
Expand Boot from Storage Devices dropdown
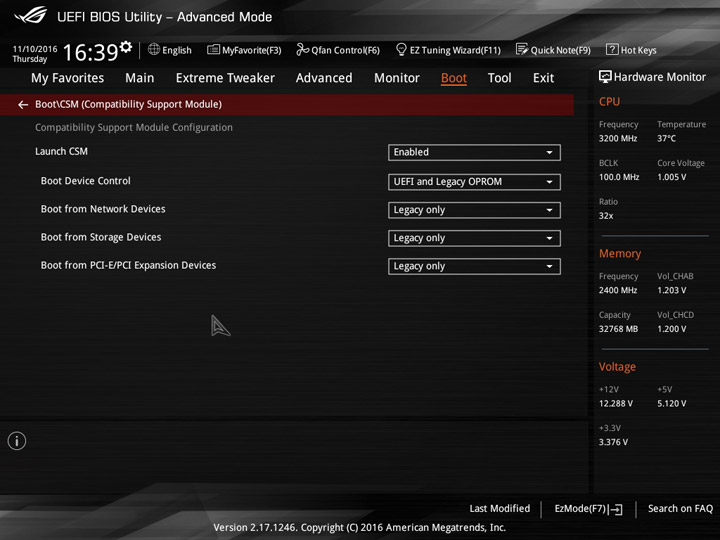coord(474,238)
